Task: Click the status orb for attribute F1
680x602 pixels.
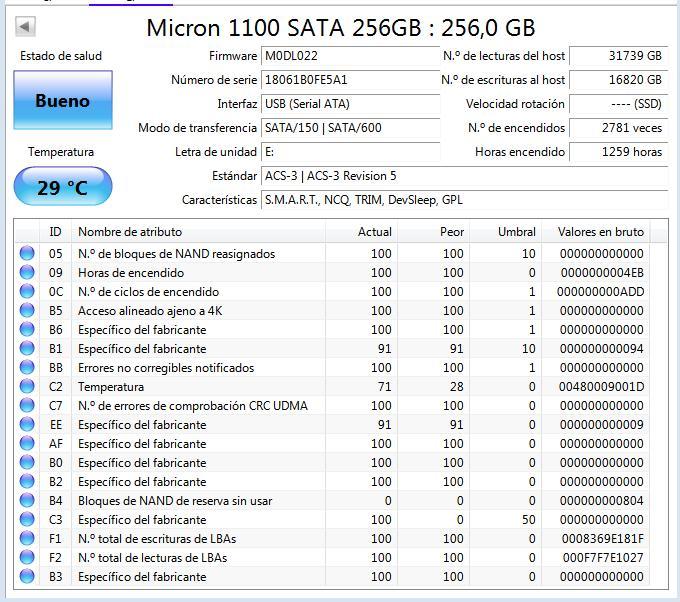Action: [x=27, y=538]
